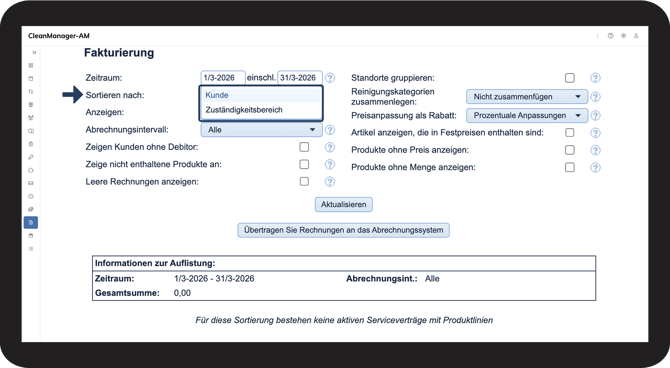Show help for Standorte gruppieren
670x368 pixels.
pos(595,78)
